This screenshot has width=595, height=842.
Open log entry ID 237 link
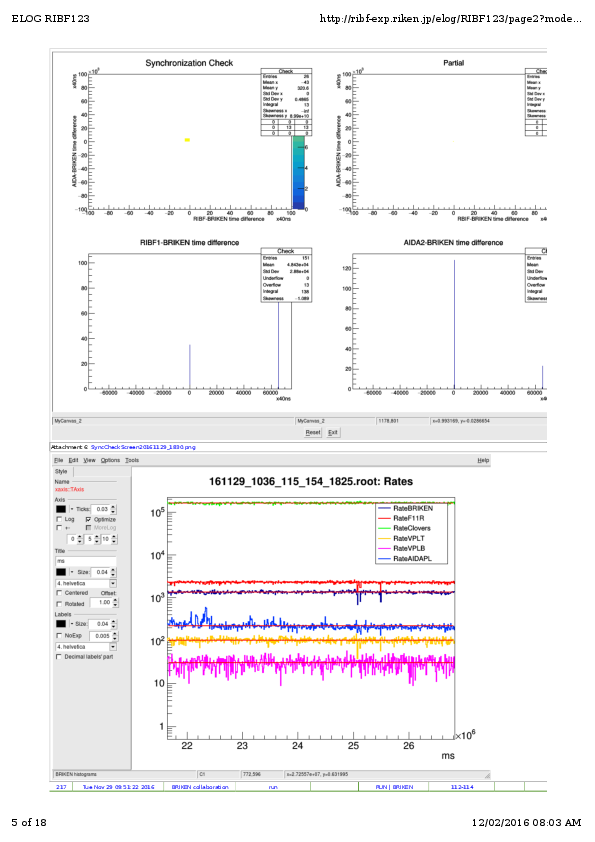(61, 787)
